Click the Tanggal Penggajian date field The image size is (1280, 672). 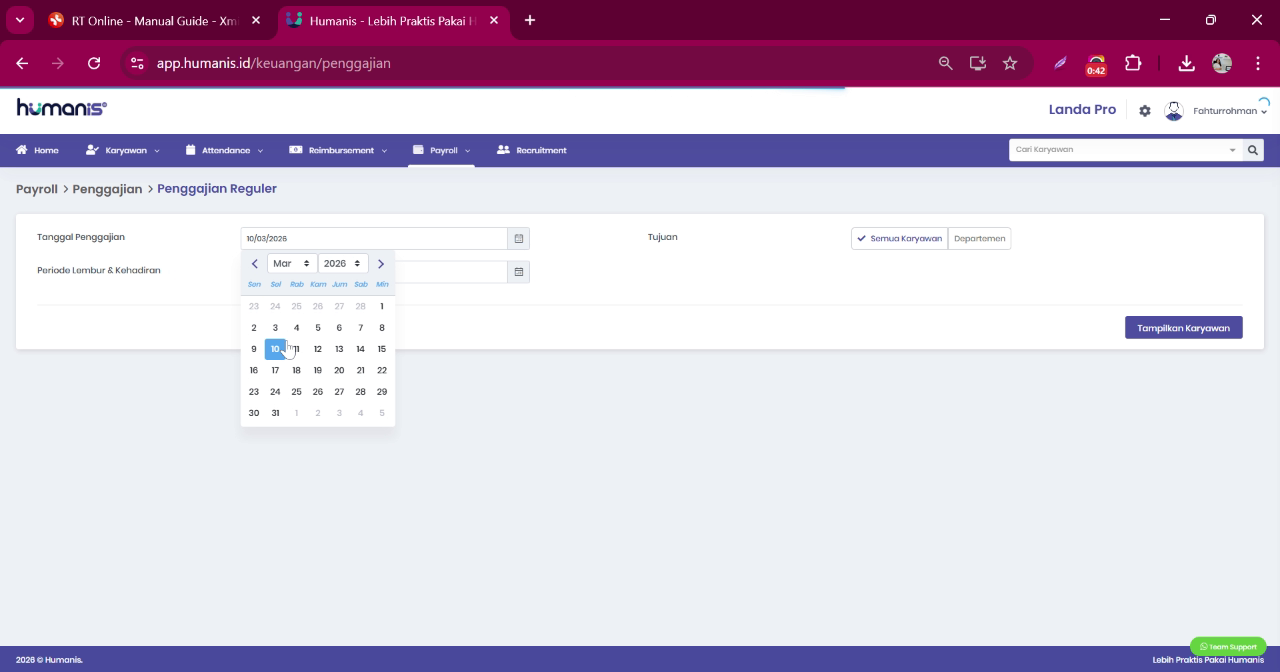coord(374,239)
